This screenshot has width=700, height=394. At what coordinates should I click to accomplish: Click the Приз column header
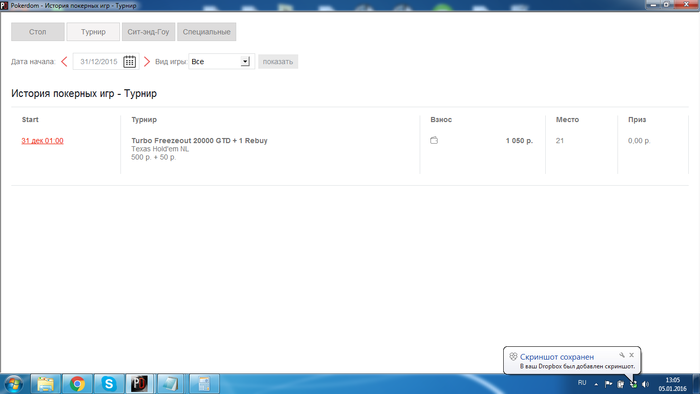[637, 120]
